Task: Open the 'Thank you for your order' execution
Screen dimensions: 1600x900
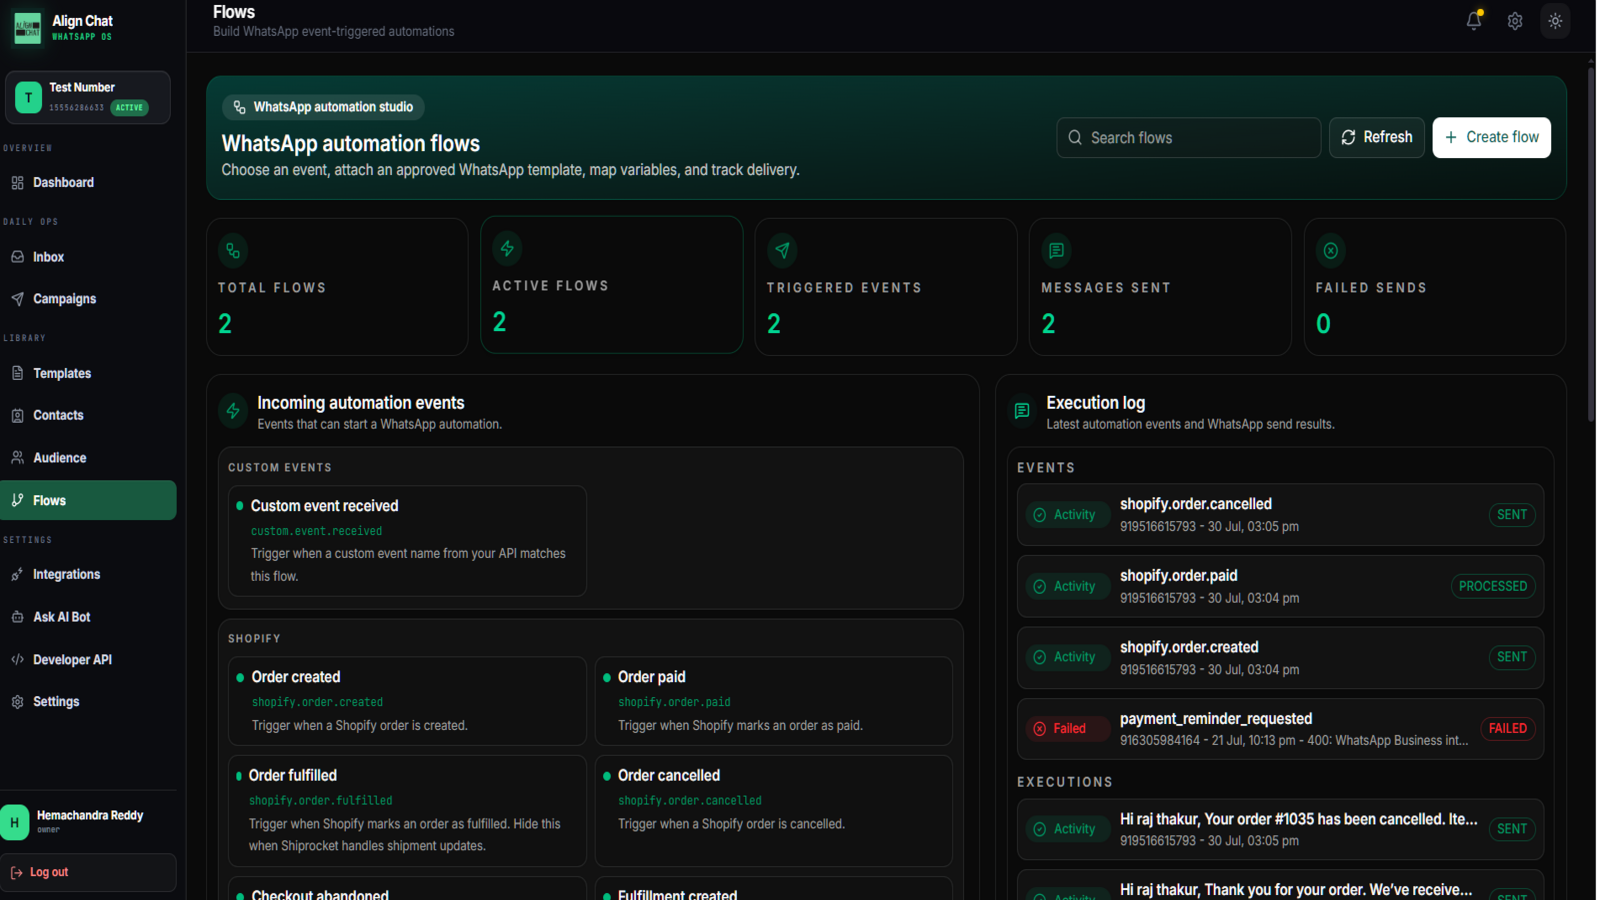Action: coord(1280,886)
